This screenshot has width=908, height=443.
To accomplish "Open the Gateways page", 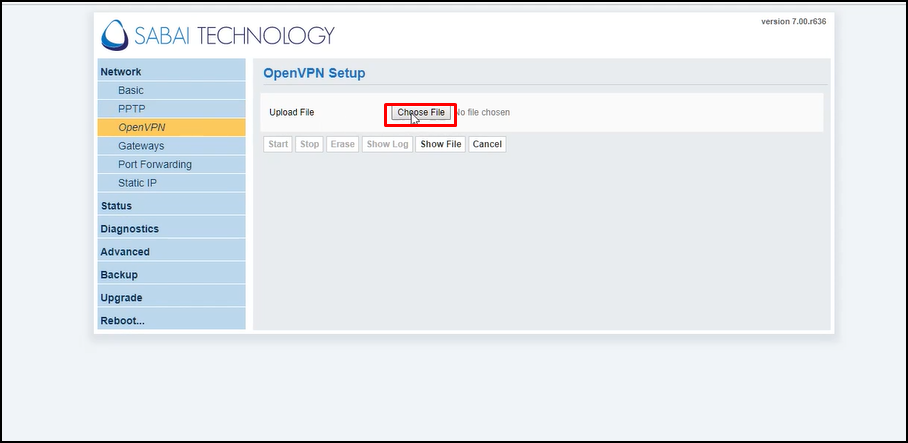I will tap(141, 146).
